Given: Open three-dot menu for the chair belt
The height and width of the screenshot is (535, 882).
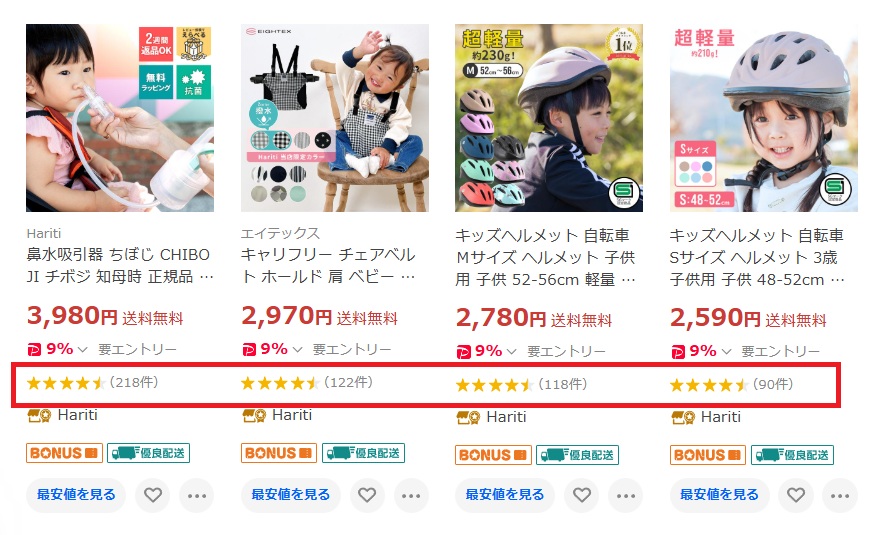Looking at the screenshot, I should pyautogui.click(x=411, y=496).
